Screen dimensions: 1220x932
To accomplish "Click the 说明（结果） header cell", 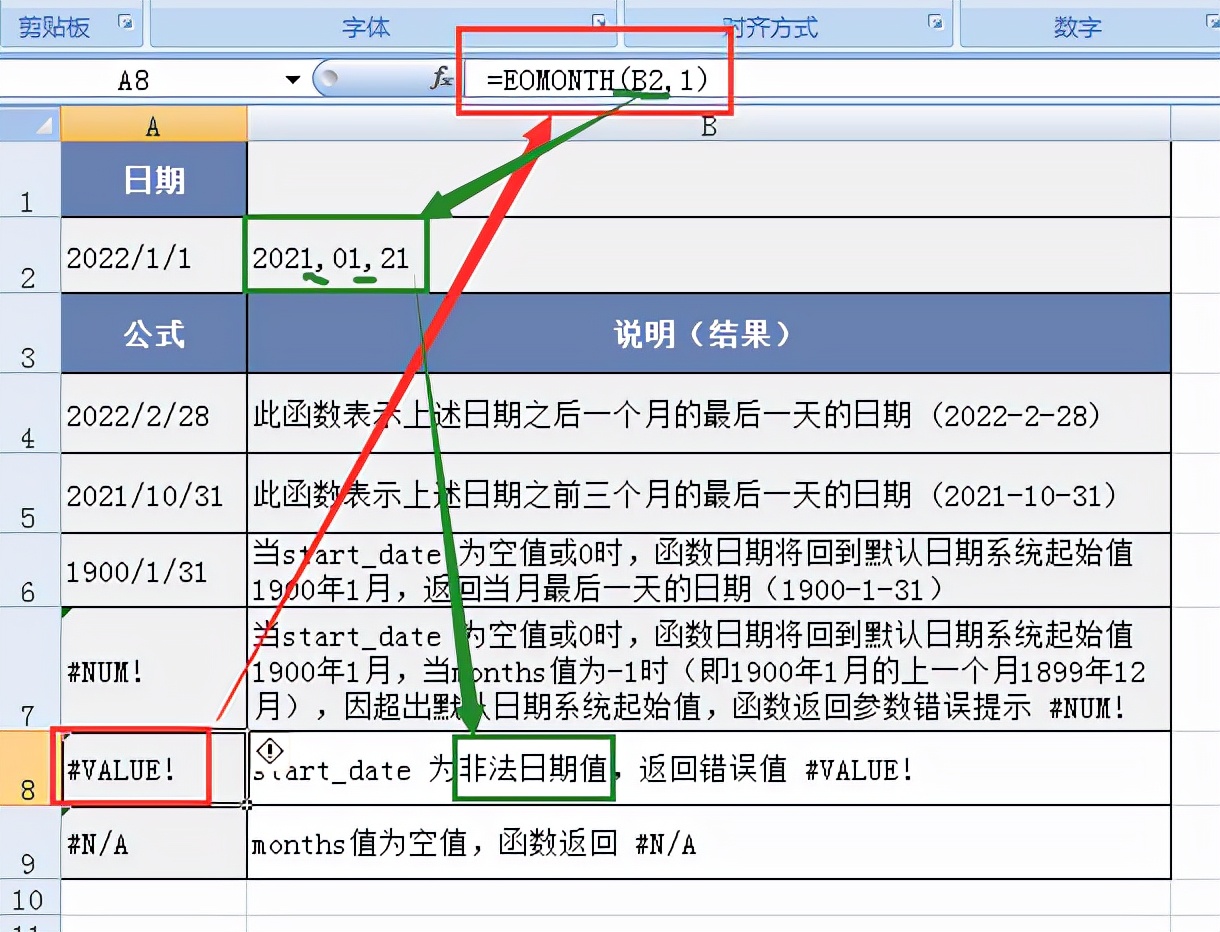I will 708,333.
